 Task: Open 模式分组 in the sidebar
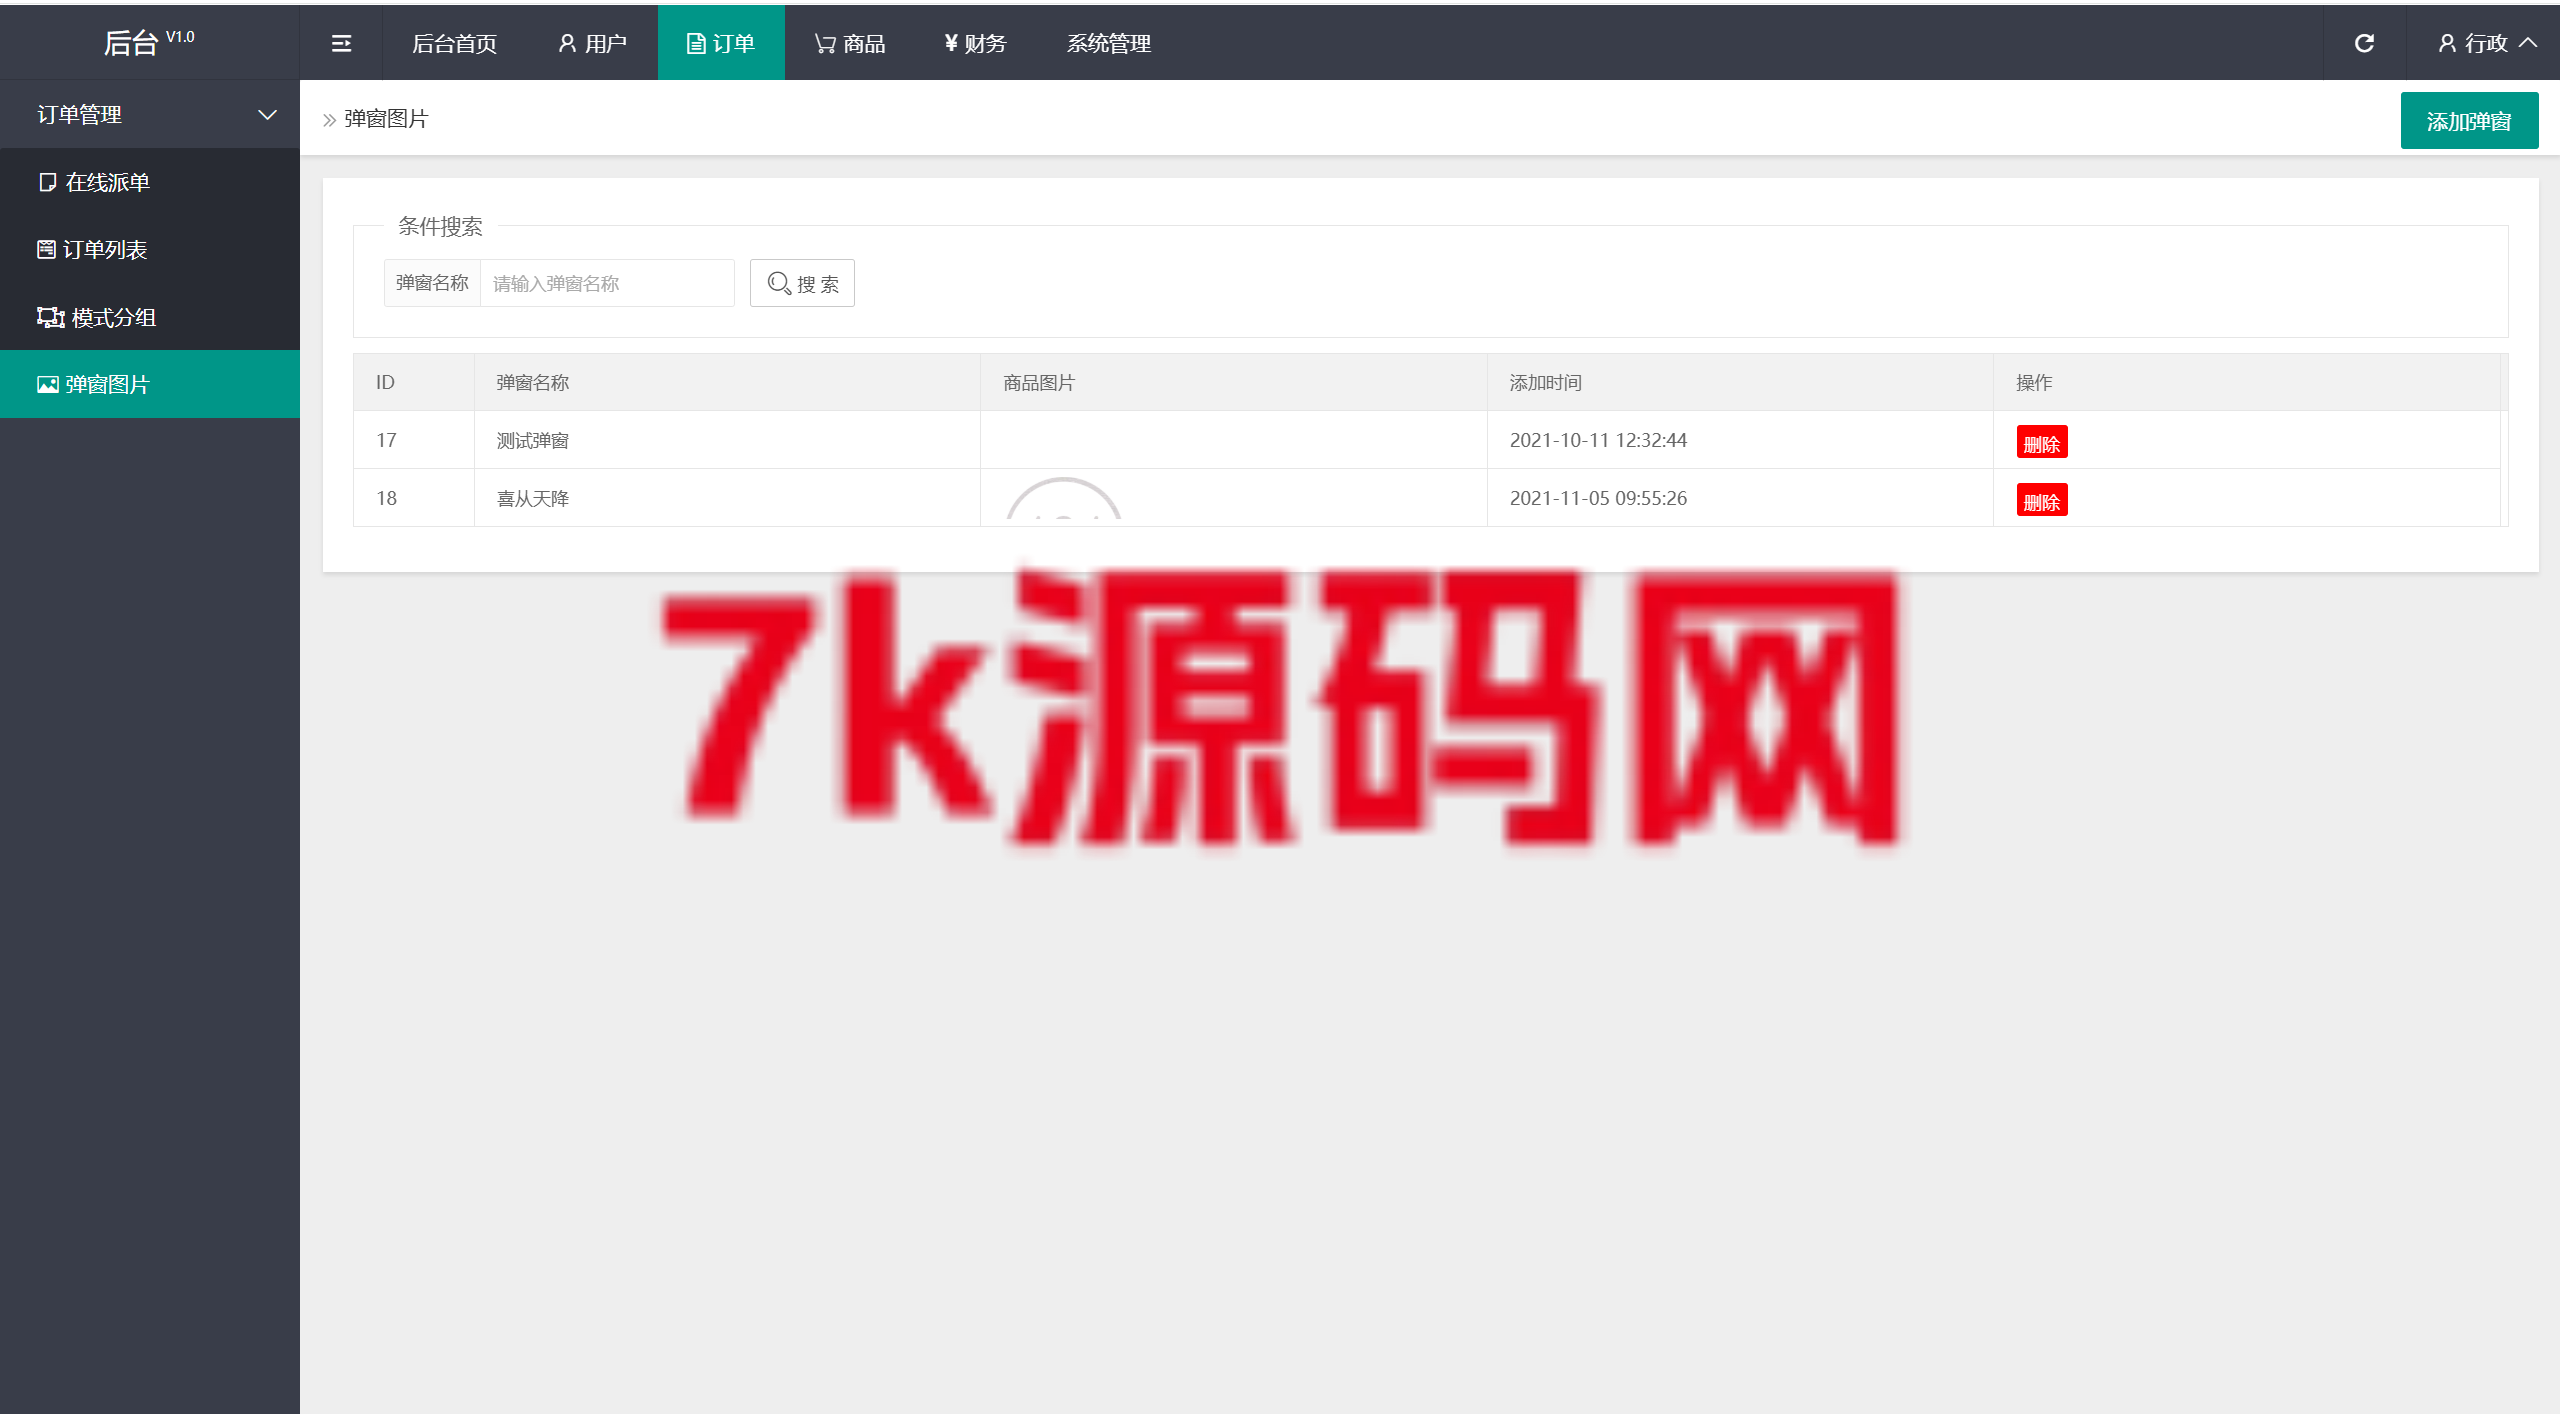[x=150, y=317]
